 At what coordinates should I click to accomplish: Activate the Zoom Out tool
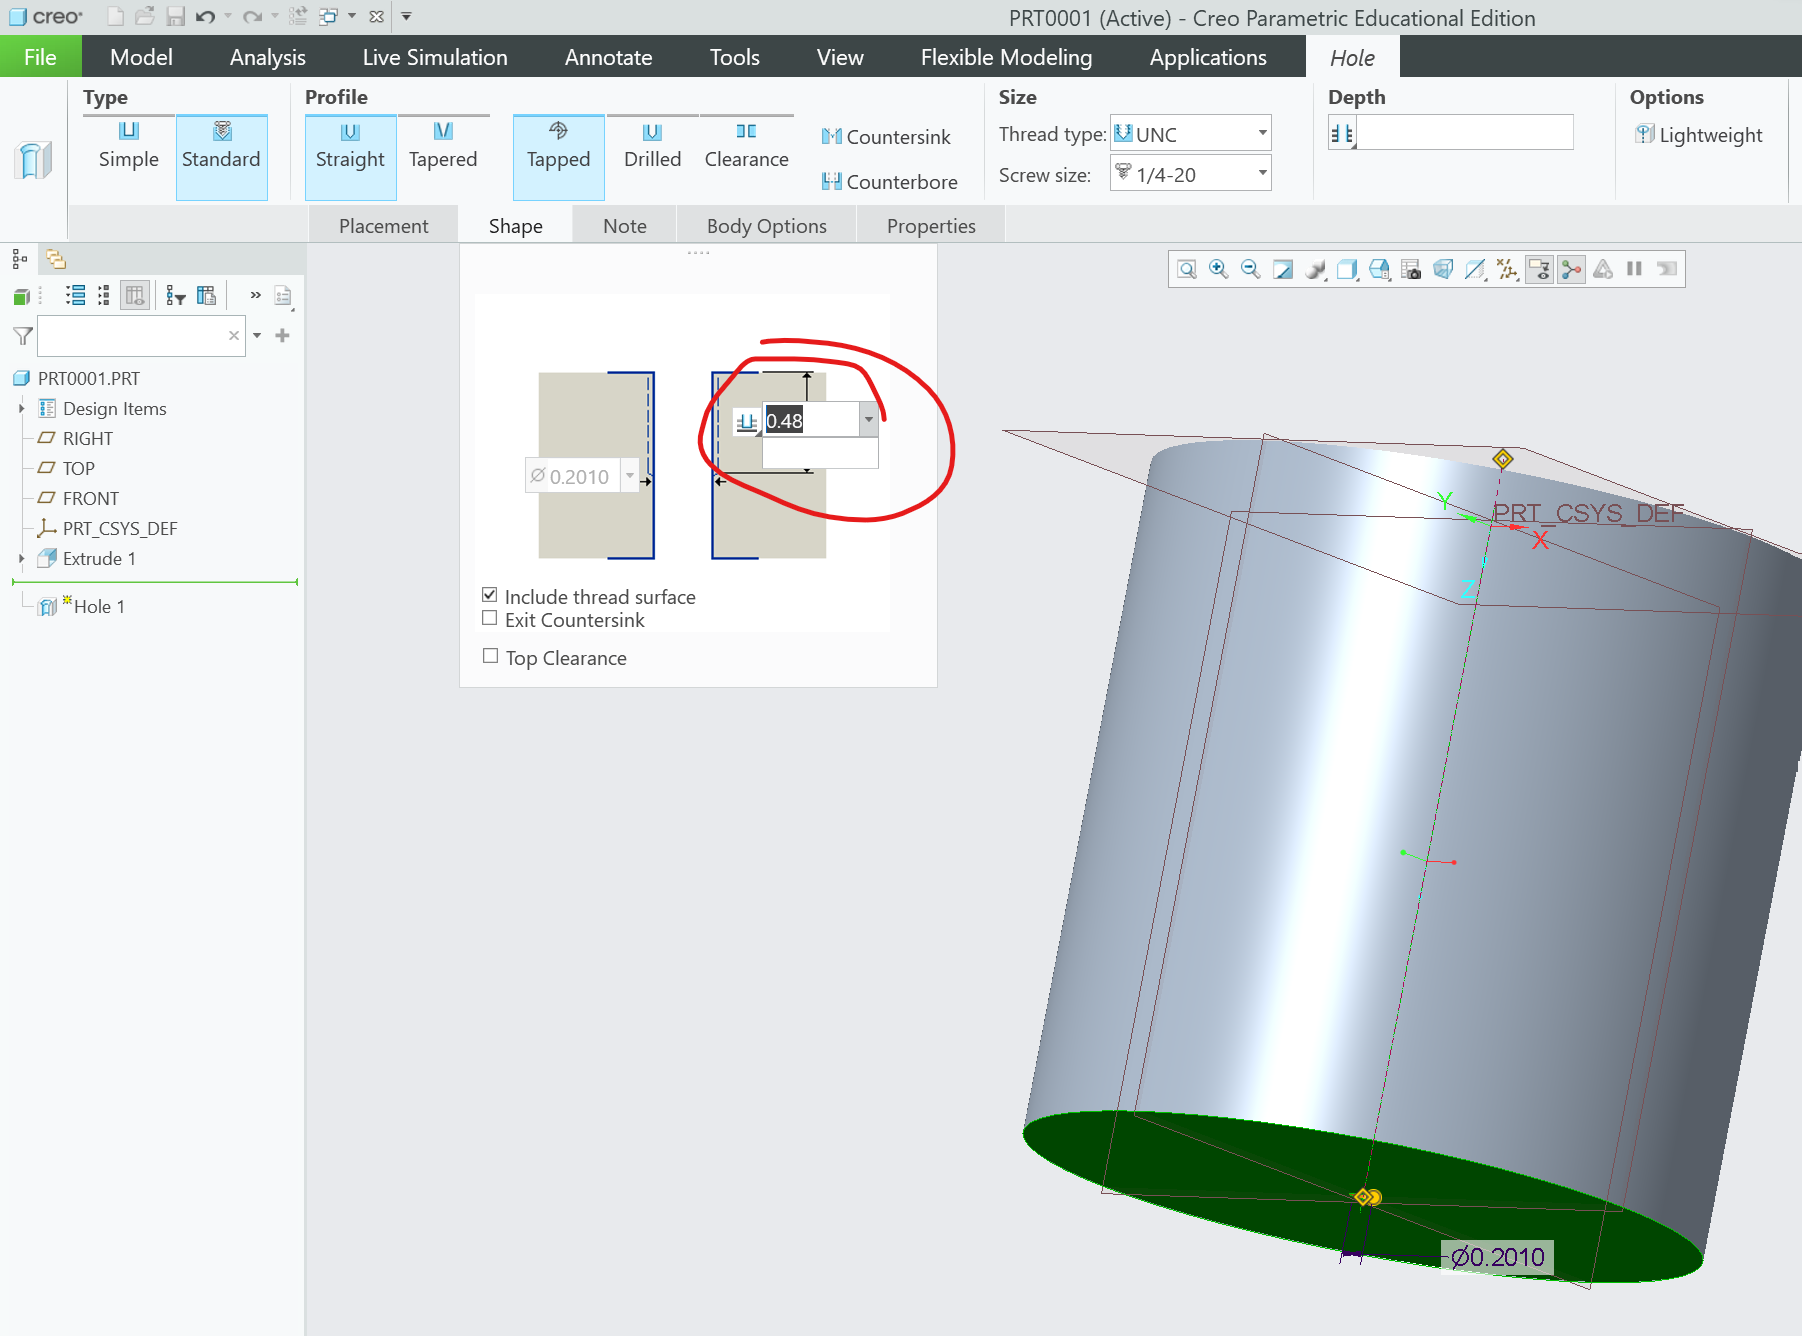click(x=1250, y=269)
